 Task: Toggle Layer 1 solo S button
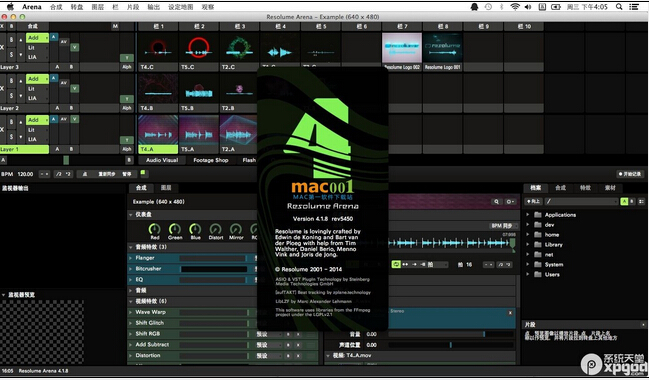point(11,136)
